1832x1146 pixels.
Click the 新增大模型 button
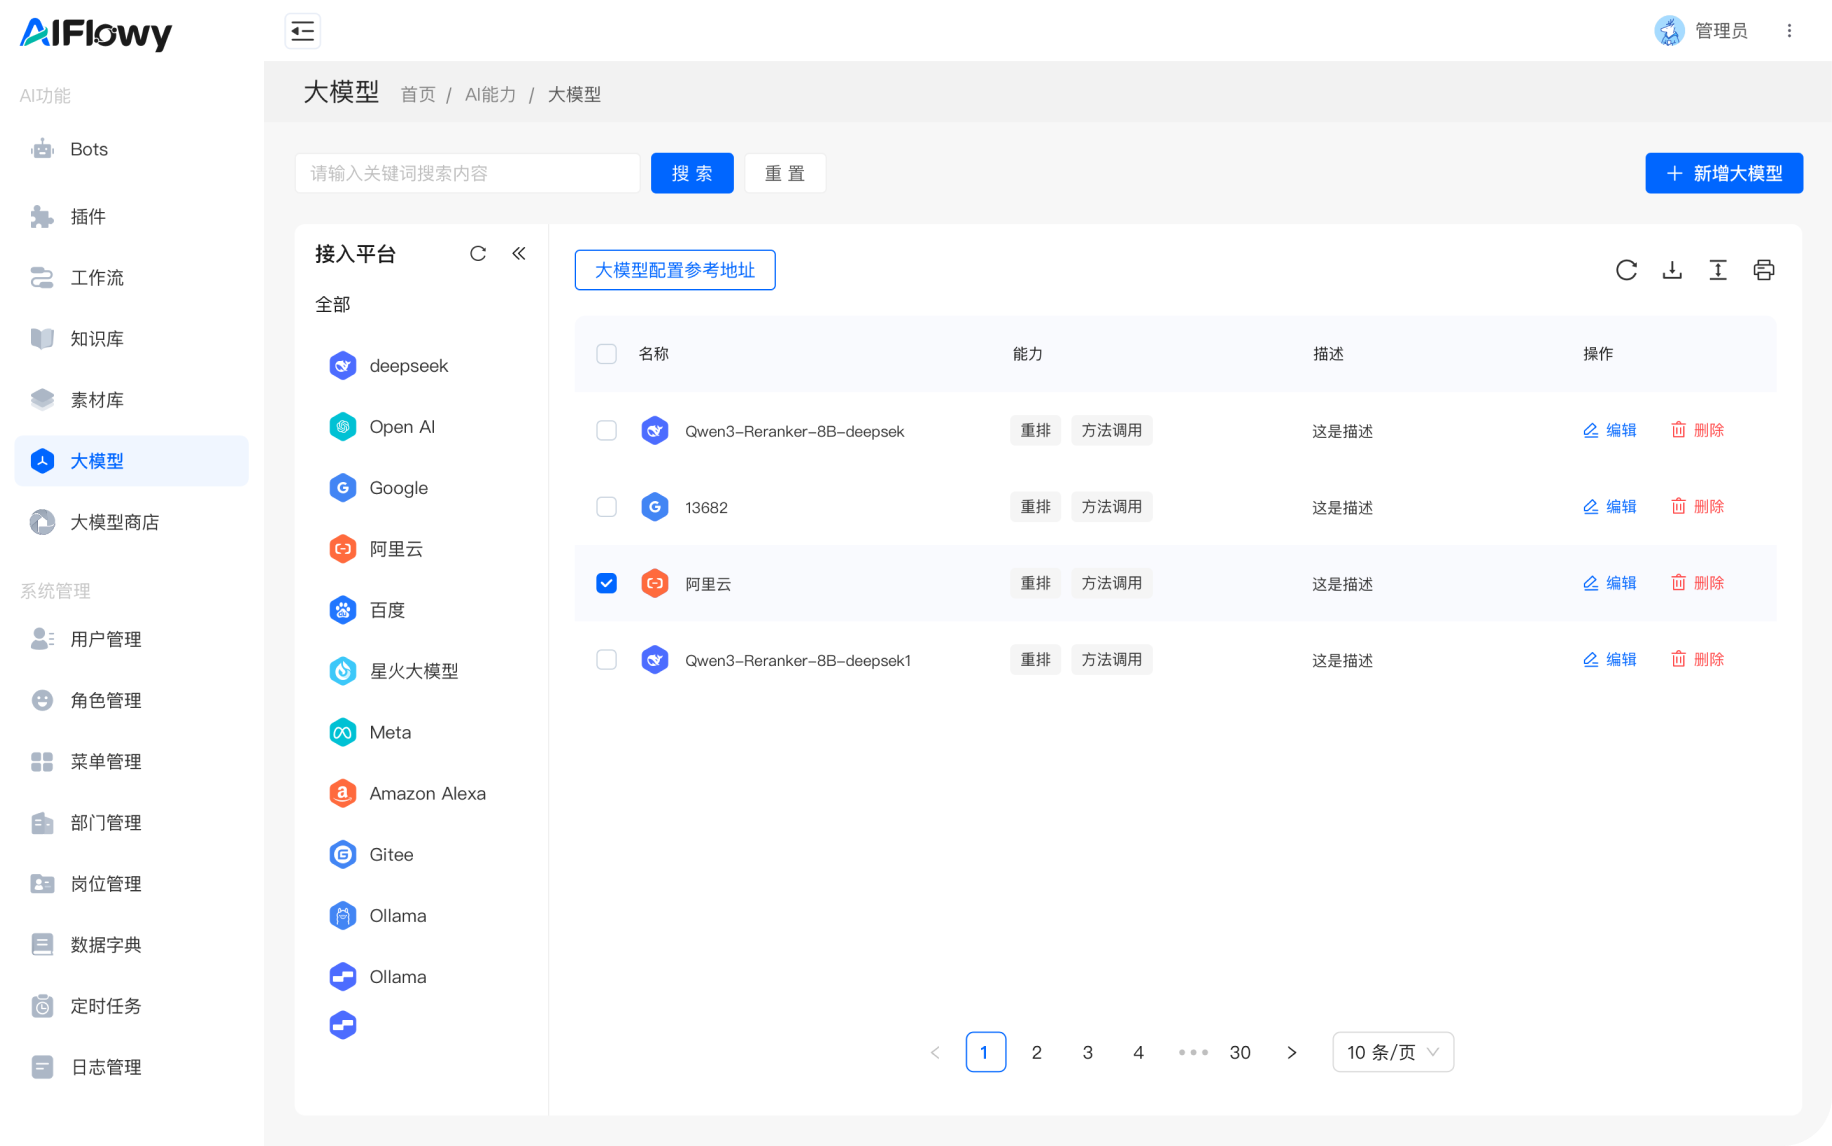1723,173
